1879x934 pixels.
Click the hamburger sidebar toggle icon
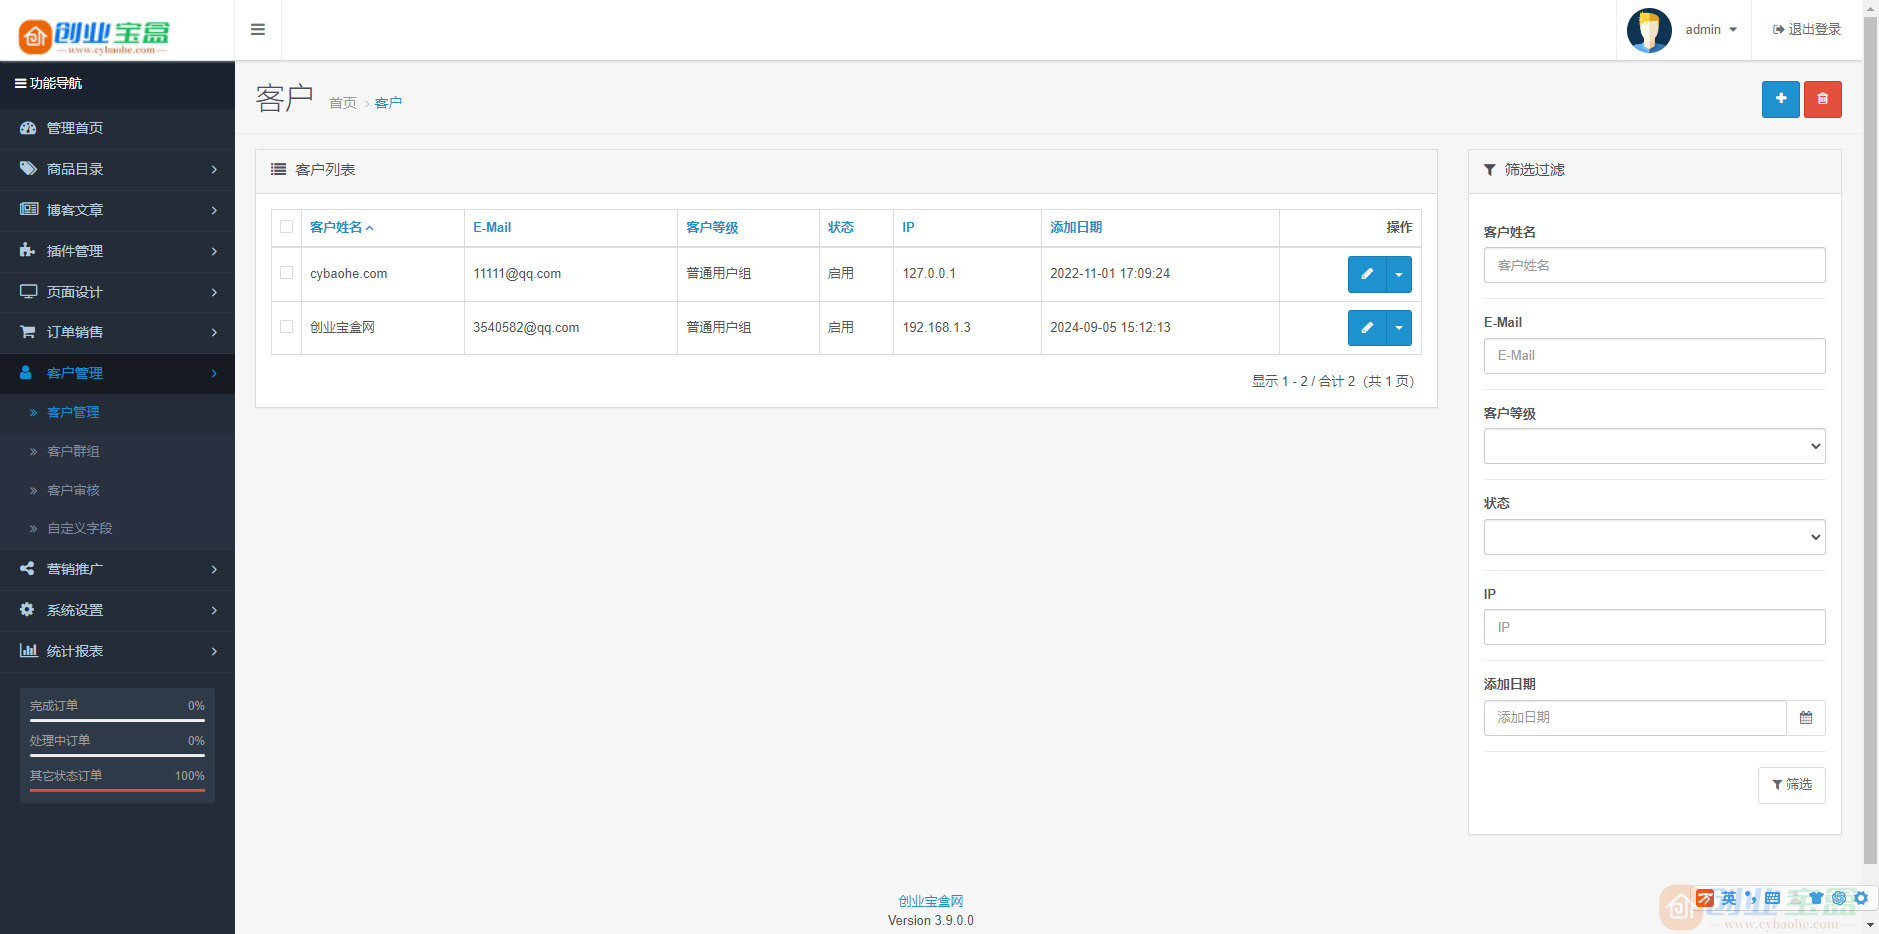(x=258, y=30)
